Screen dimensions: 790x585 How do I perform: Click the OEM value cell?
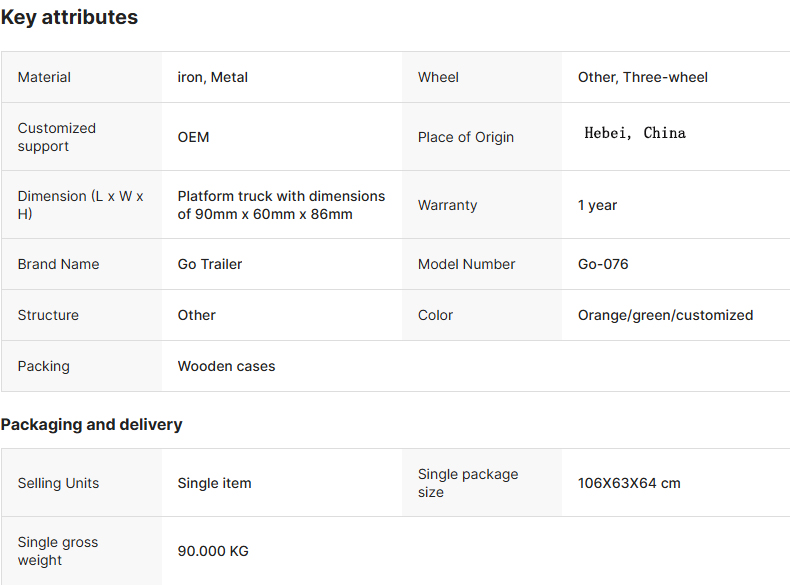[282, 137]
